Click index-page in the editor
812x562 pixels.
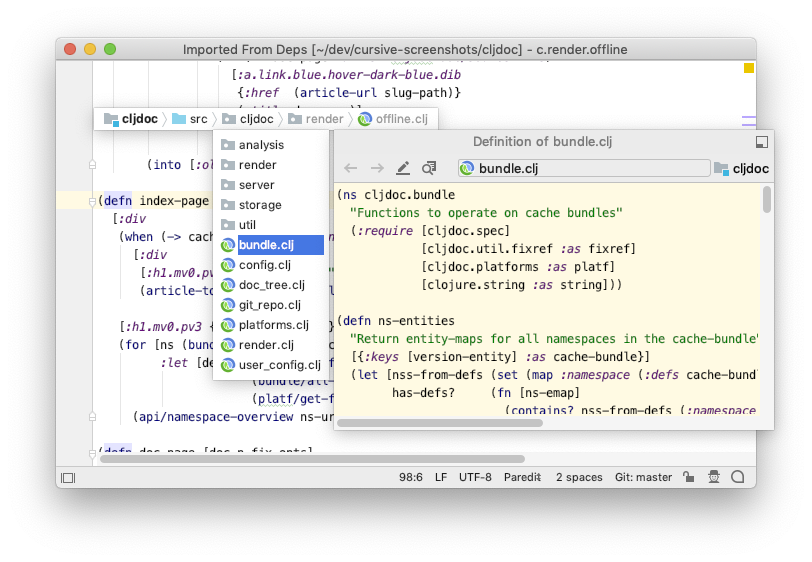175,201
